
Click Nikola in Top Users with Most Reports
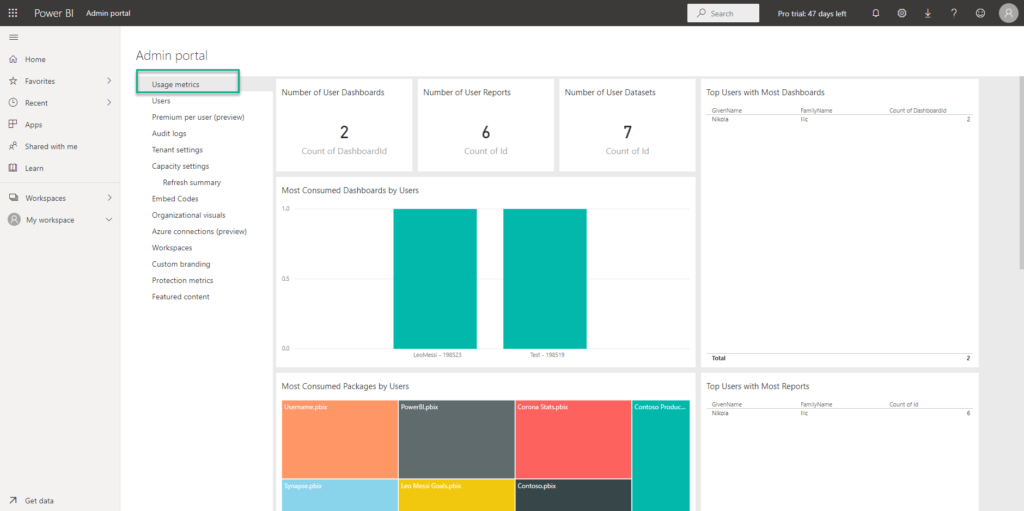pos(720,413)
